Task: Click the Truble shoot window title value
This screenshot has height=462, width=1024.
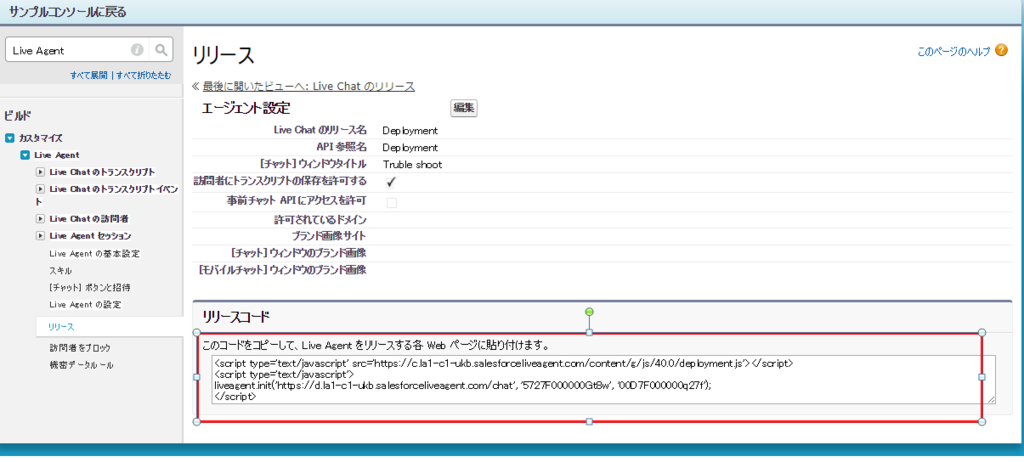Action: click(x=412, y=165)
